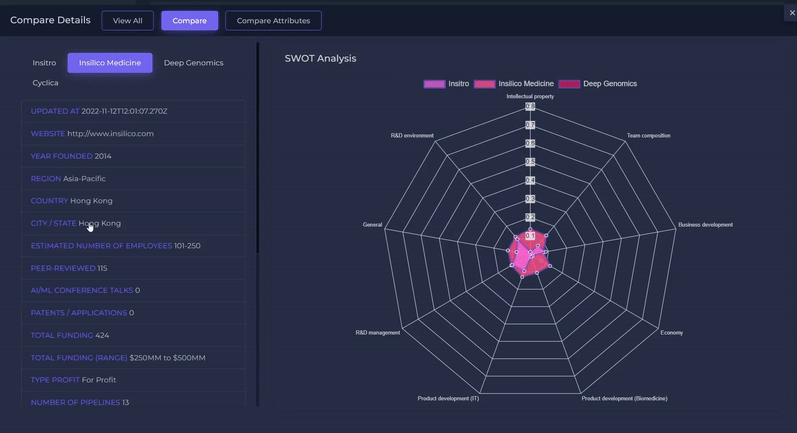This screenshot has width=797, height=433.
Task: Click the R&D management axis label
Action: pos(378,332)
